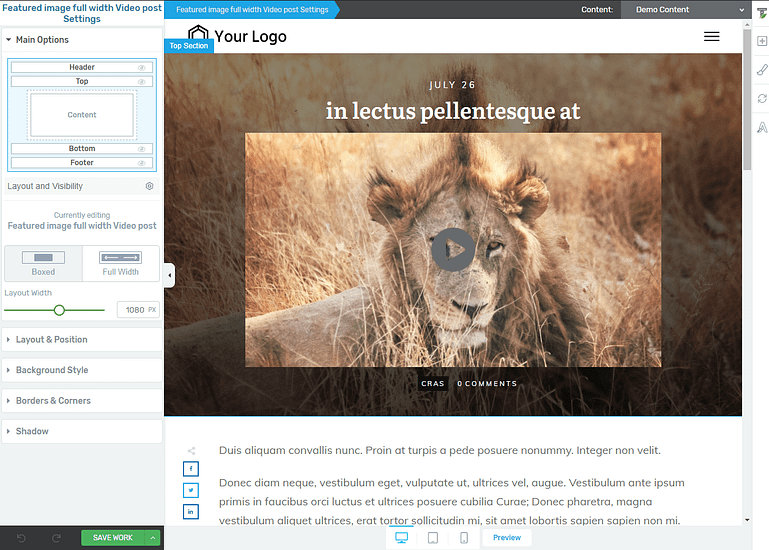Toggle Header section visibility eye
Image resolution: width=769 pixels, height=550 pixels.
[x=142, y=68]
